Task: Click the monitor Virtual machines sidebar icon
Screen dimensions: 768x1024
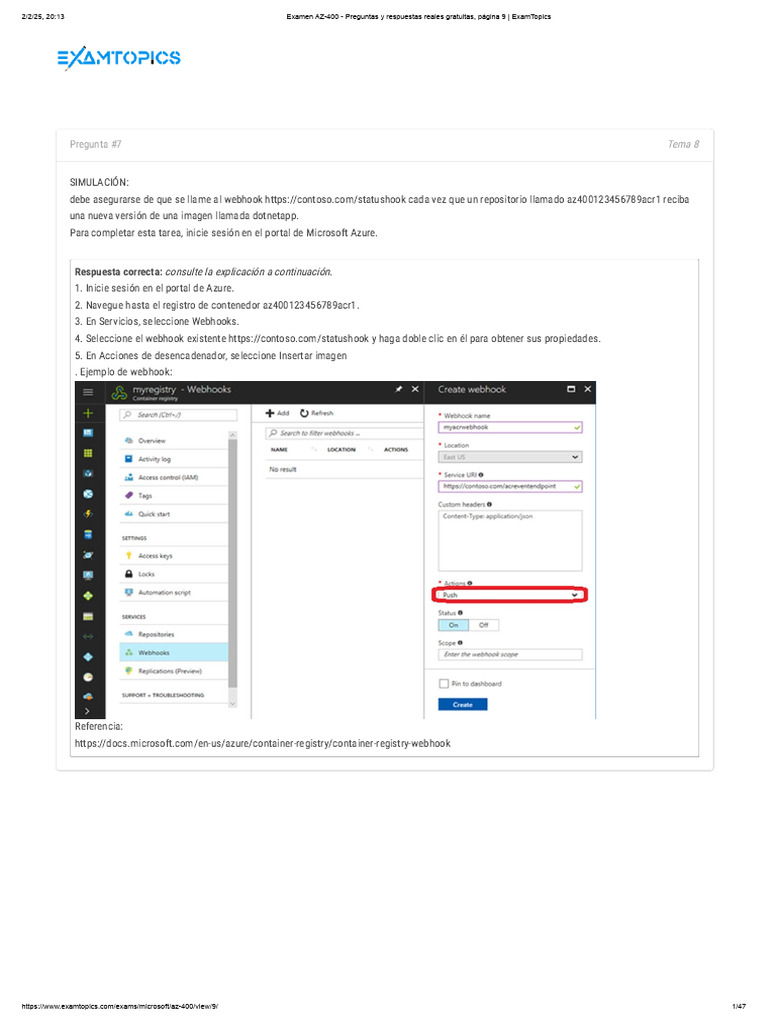Action: (88, 575)
